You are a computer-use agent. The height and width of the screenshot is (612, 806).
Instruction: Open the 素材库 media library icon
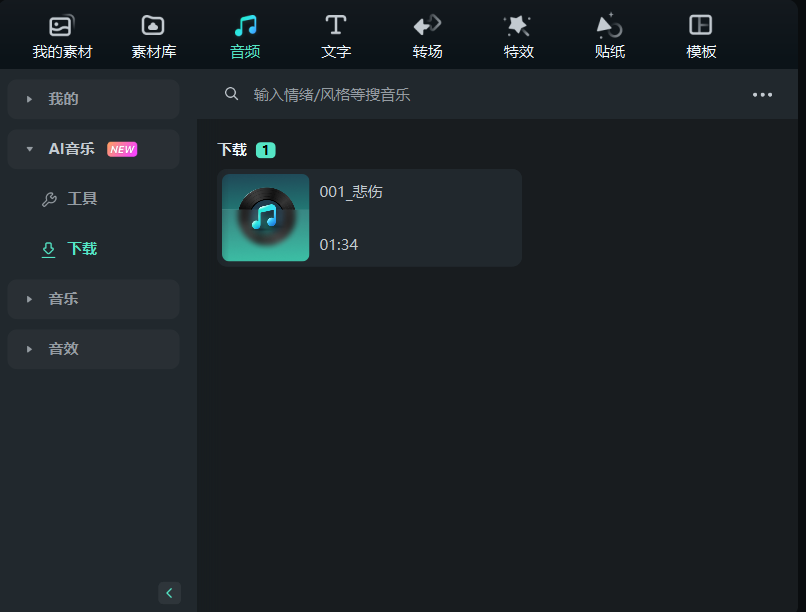152,24
